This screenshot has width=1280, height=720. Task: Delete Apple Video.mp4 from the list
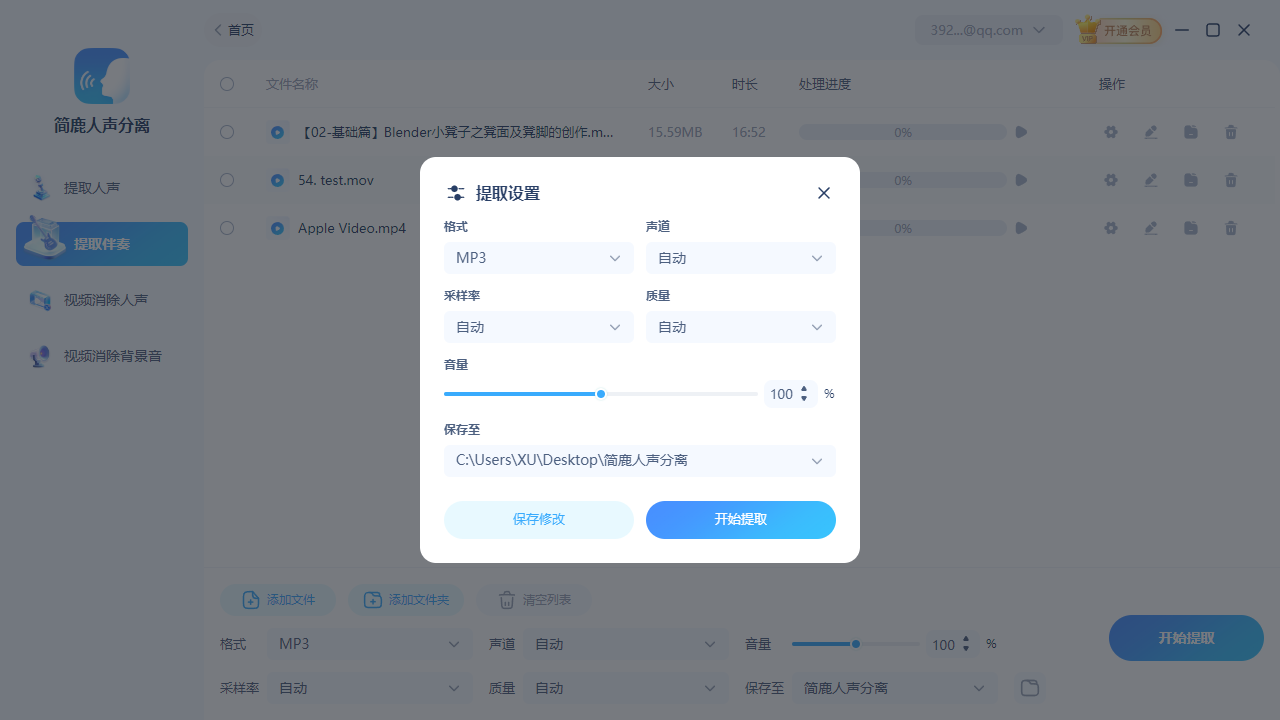click(1230, 228)
